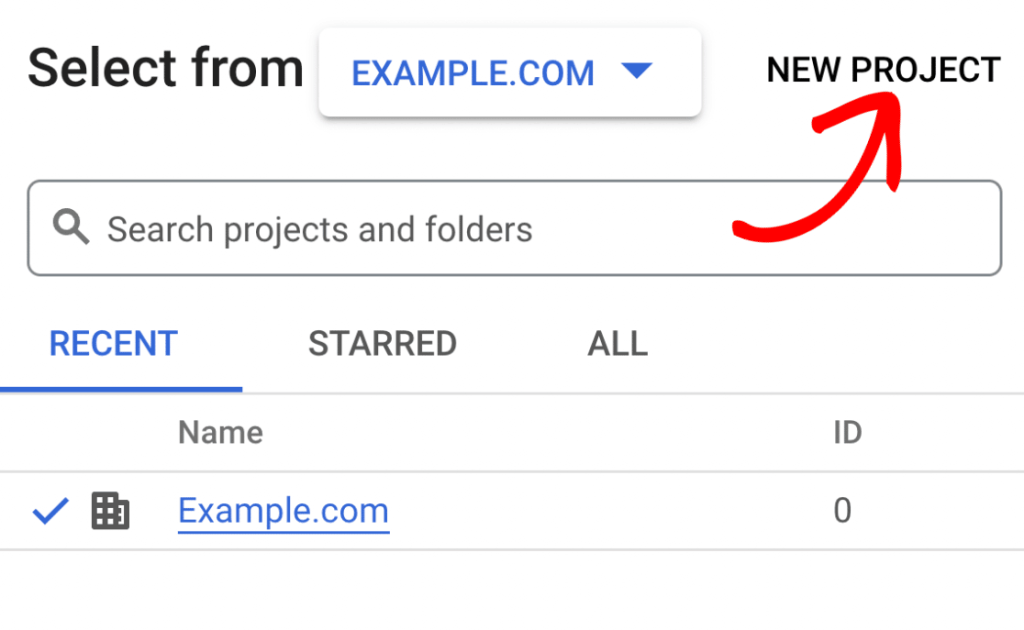
Task: Open the STARRED tab
Action: pyautogui.click(x=382, y=344)
